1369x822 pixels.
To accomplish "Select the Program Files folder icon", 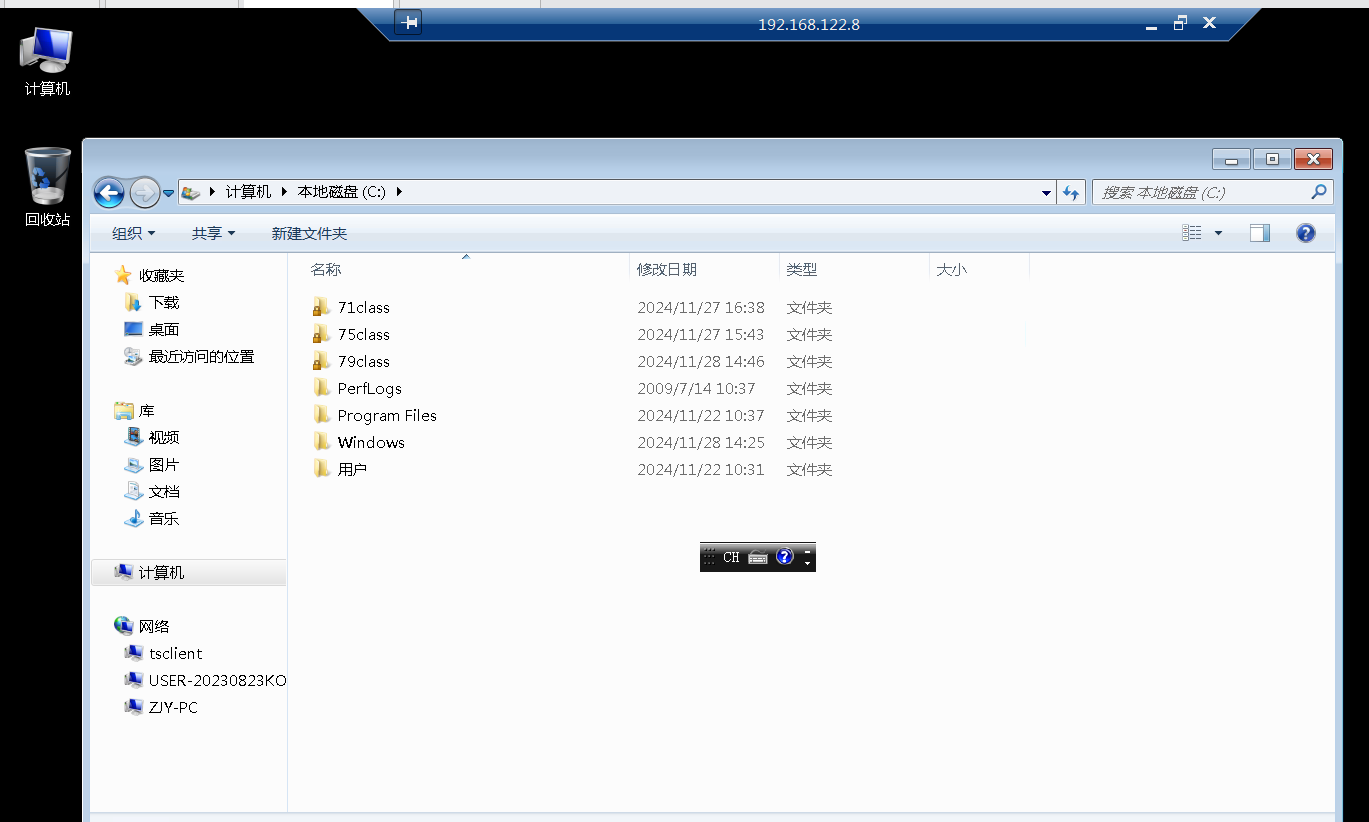I will point(321,415).
